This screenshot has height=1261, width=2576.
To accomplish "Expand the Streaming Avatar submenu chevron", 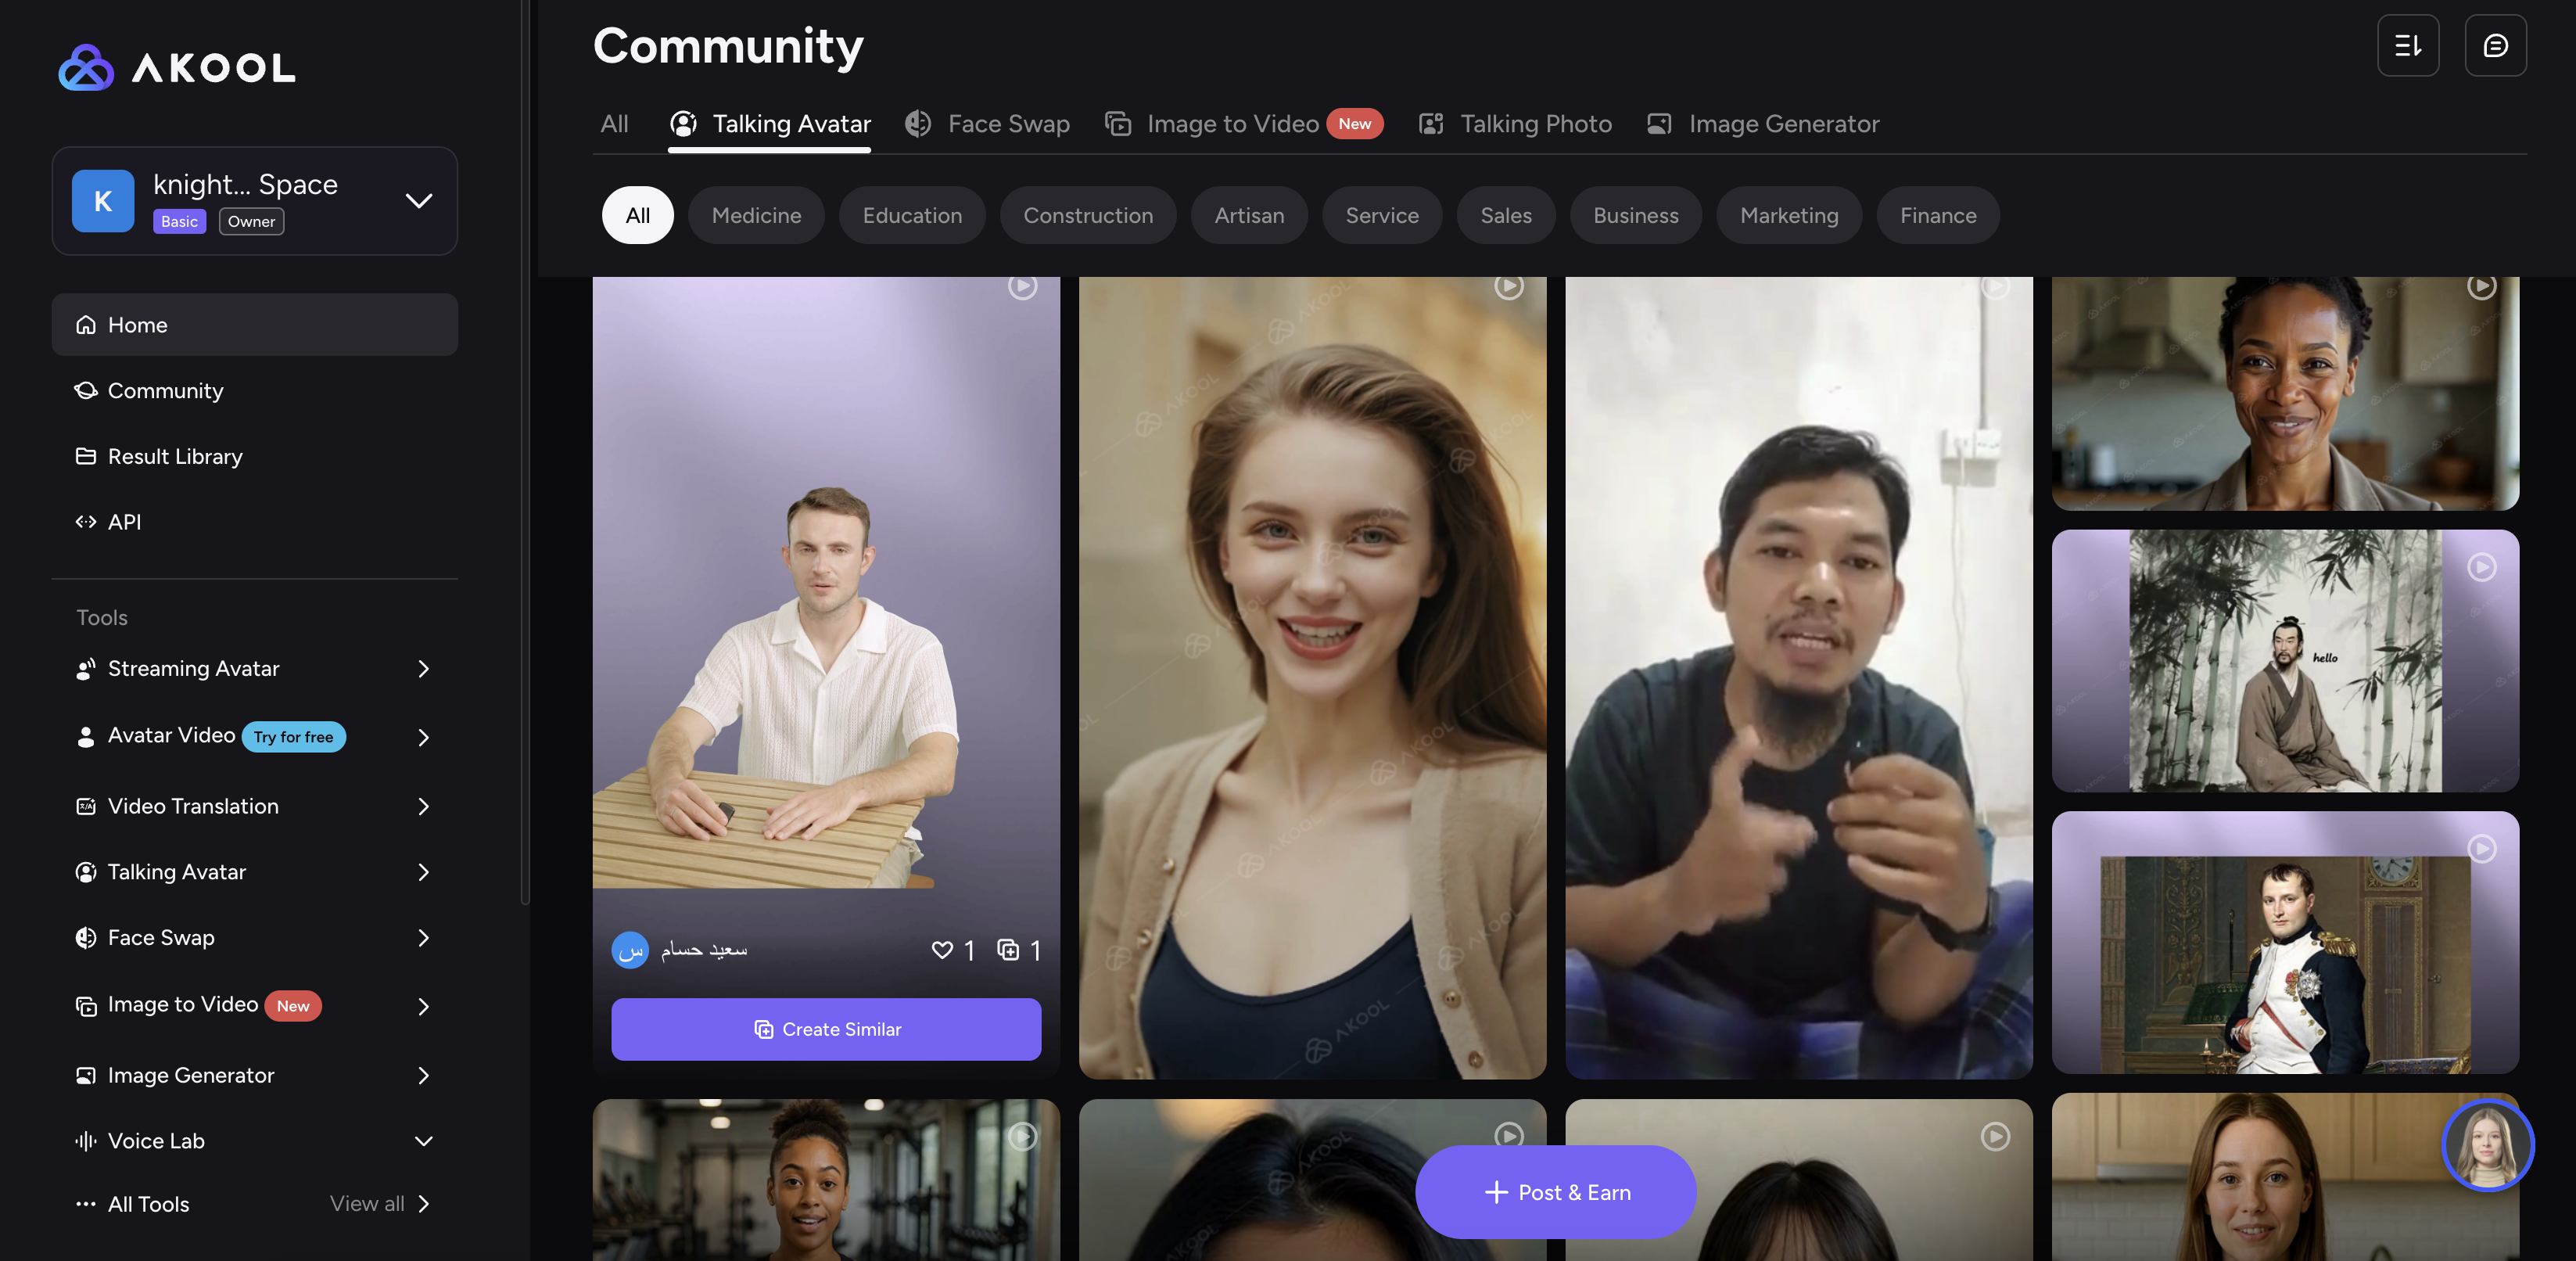I will (423, 669).
